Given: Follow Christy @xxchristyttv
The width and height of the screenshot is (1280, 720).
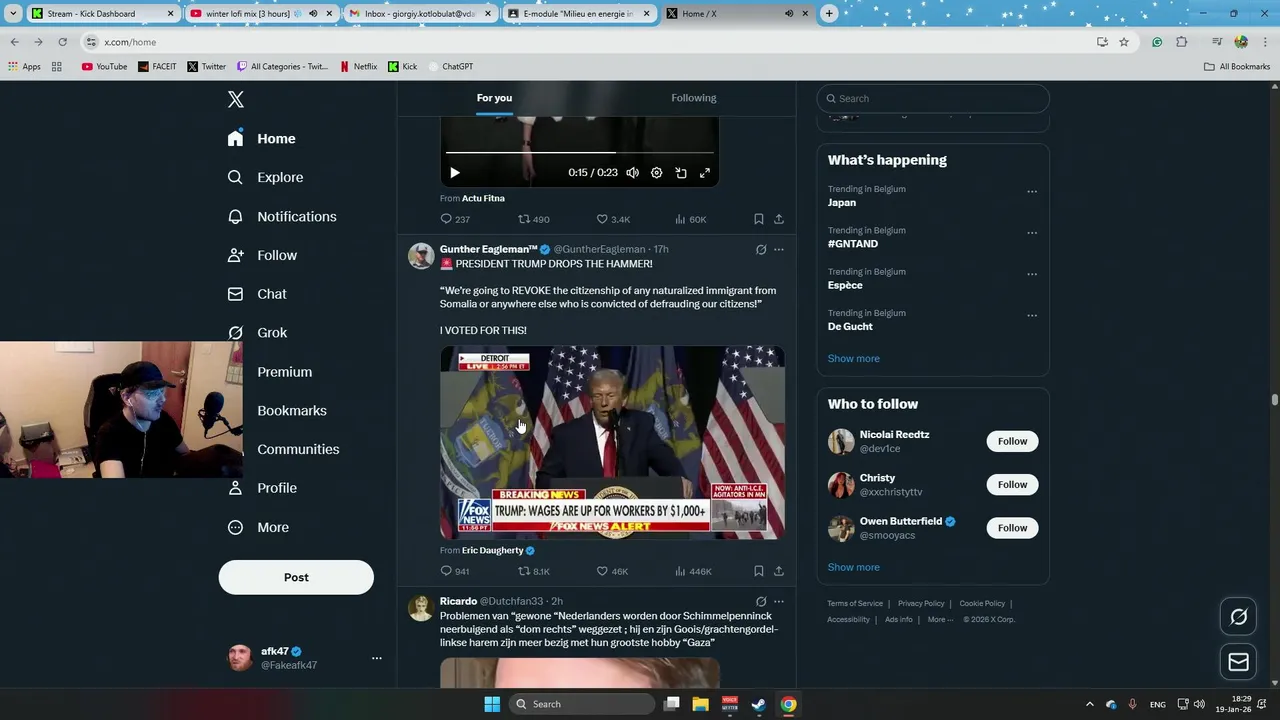Looking at the screenshot, I should pos(1012,484).
